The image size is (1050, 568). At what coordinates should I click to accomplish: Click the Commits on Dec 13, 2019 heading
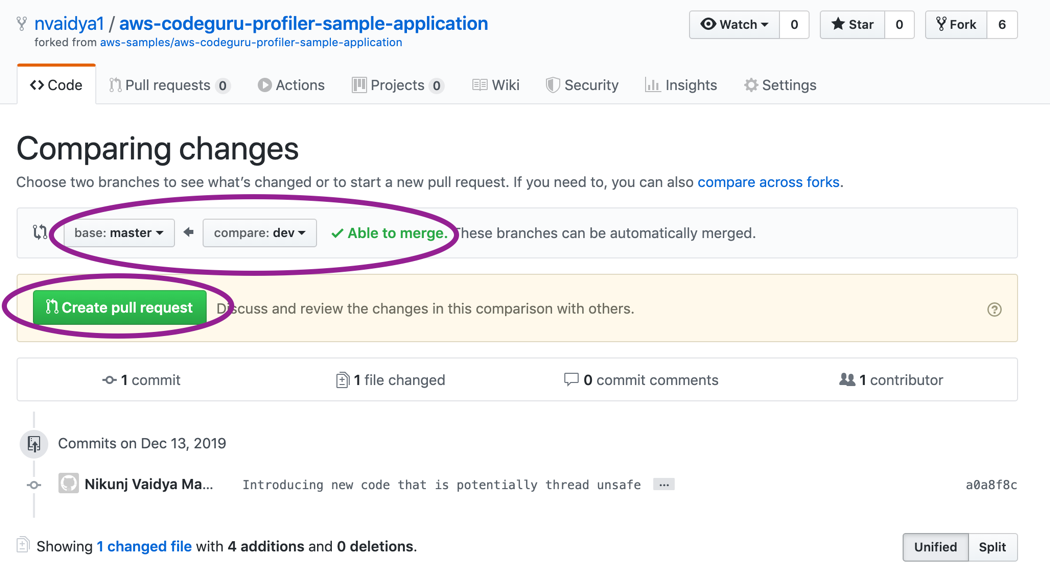coord(142,443)
